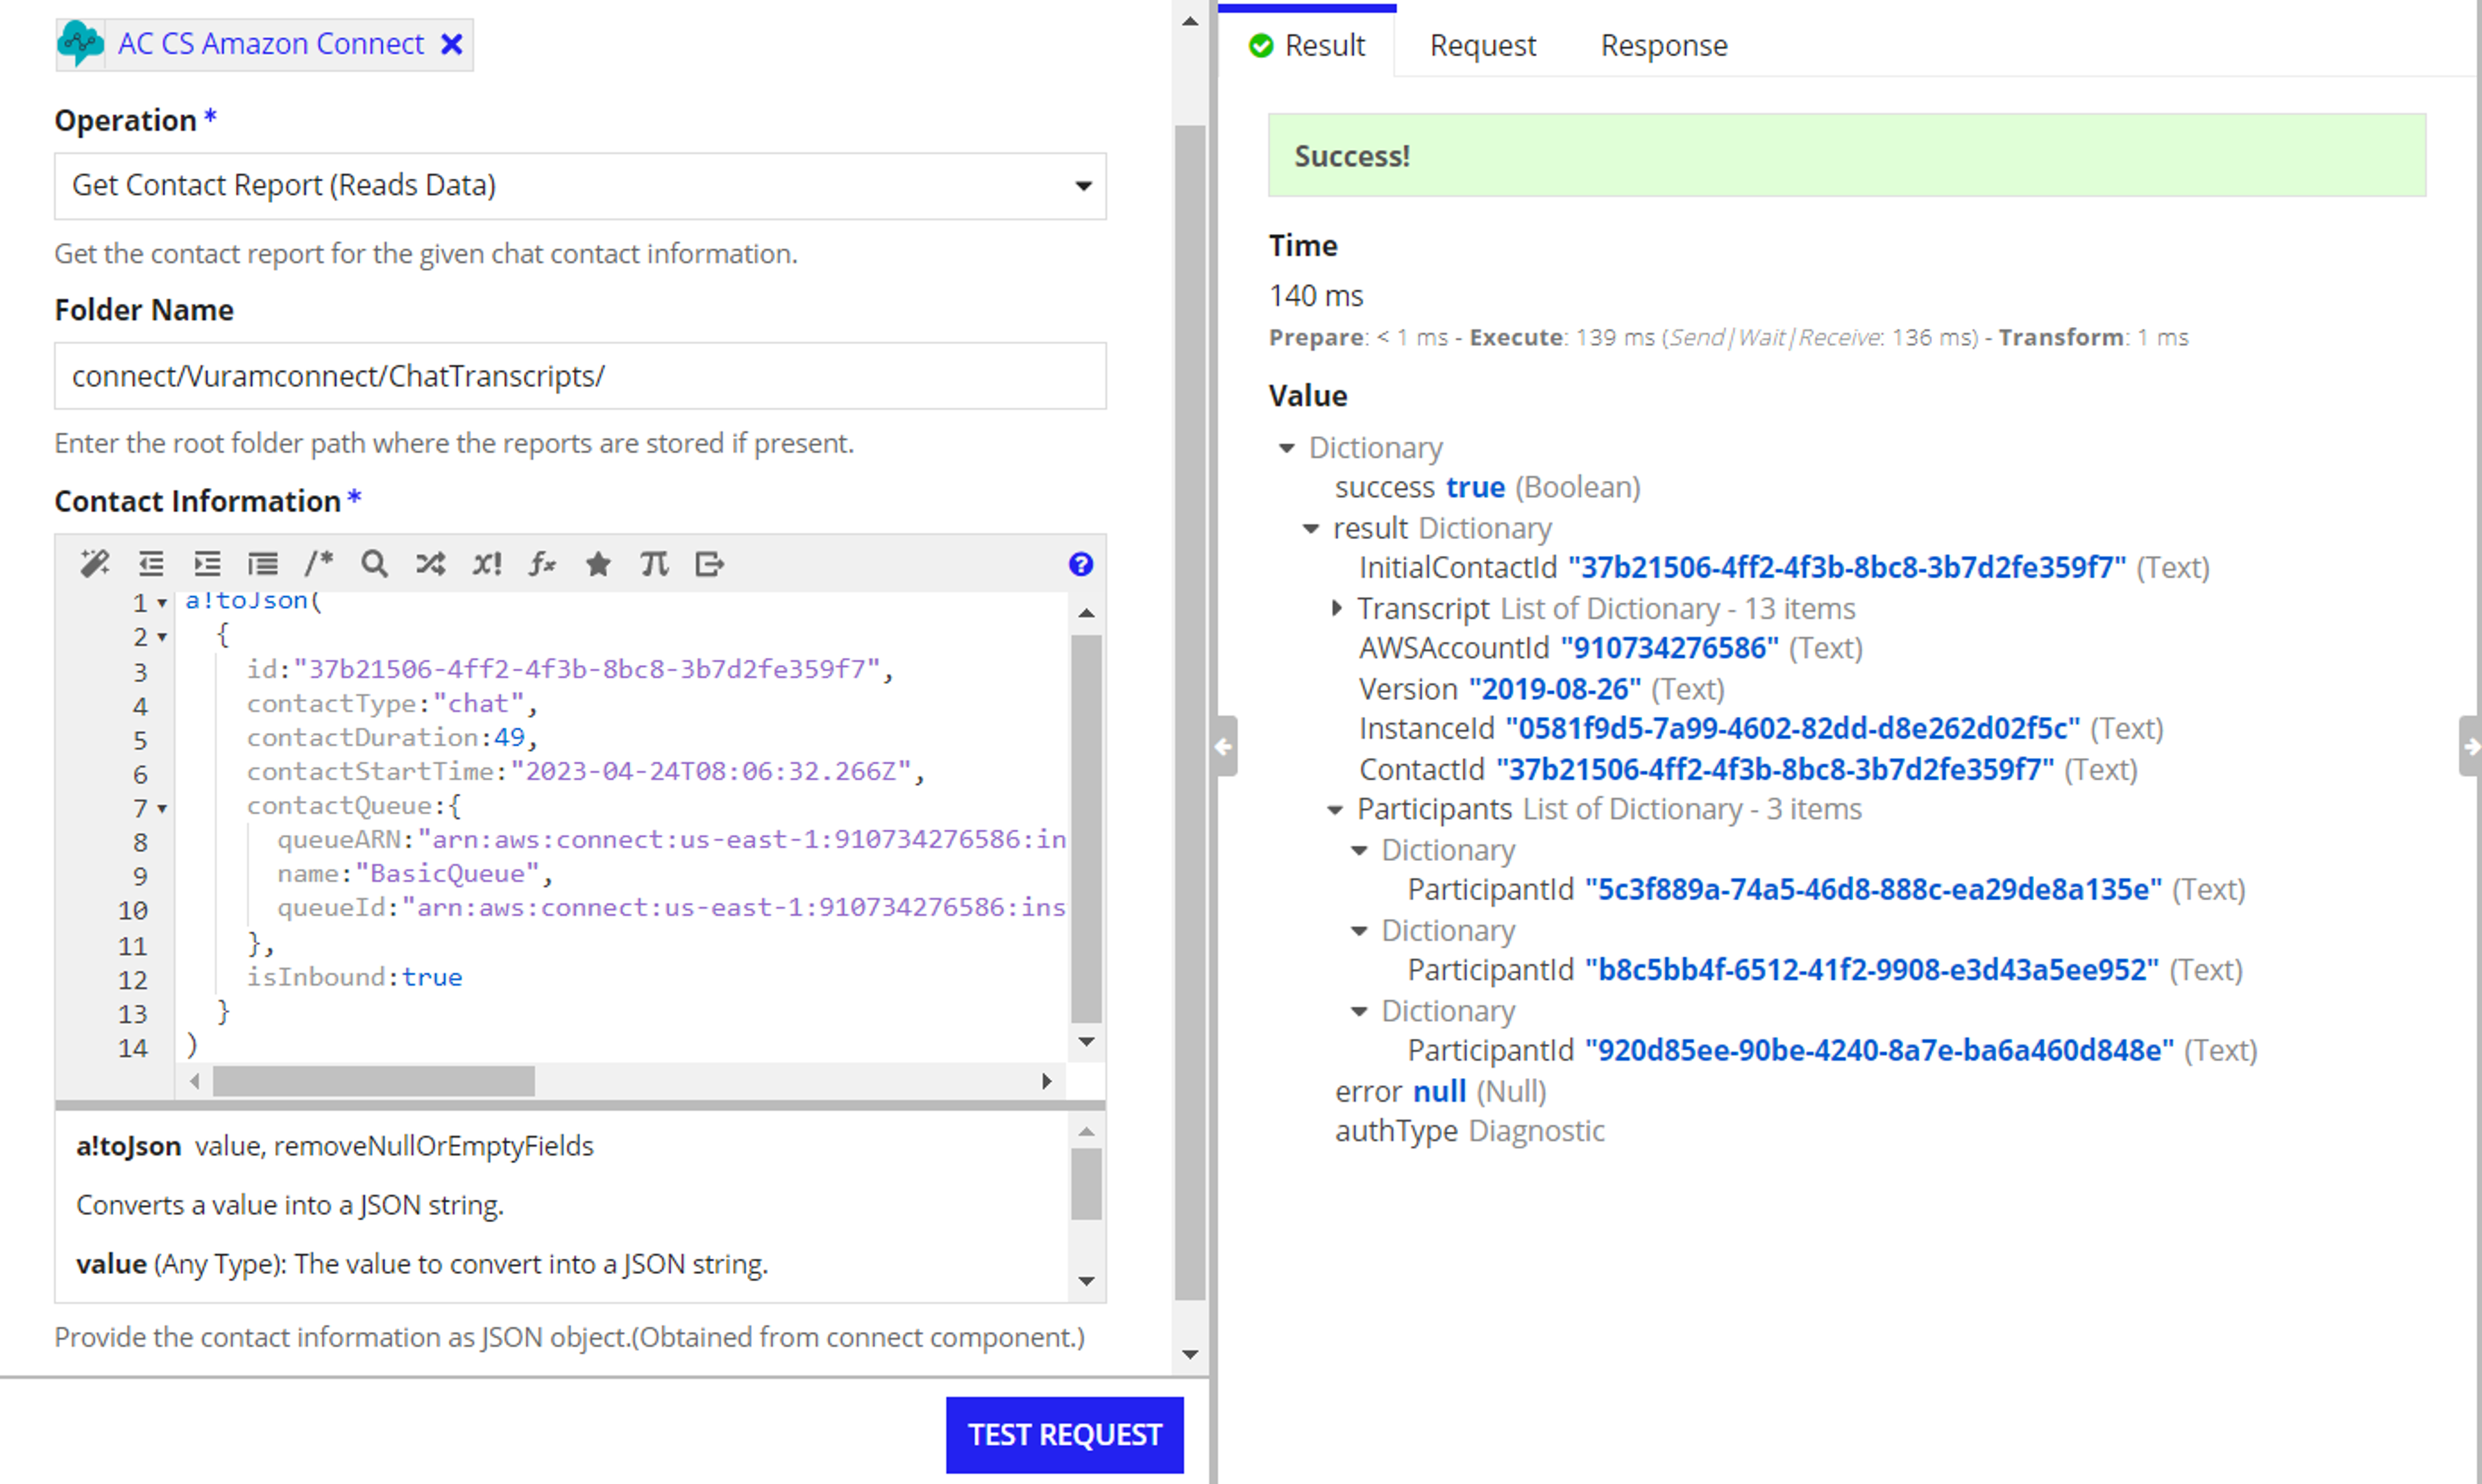
Task: Click the pi constants icon in editor toolbar
Action: pyautogui.click(x=654, y=564)
